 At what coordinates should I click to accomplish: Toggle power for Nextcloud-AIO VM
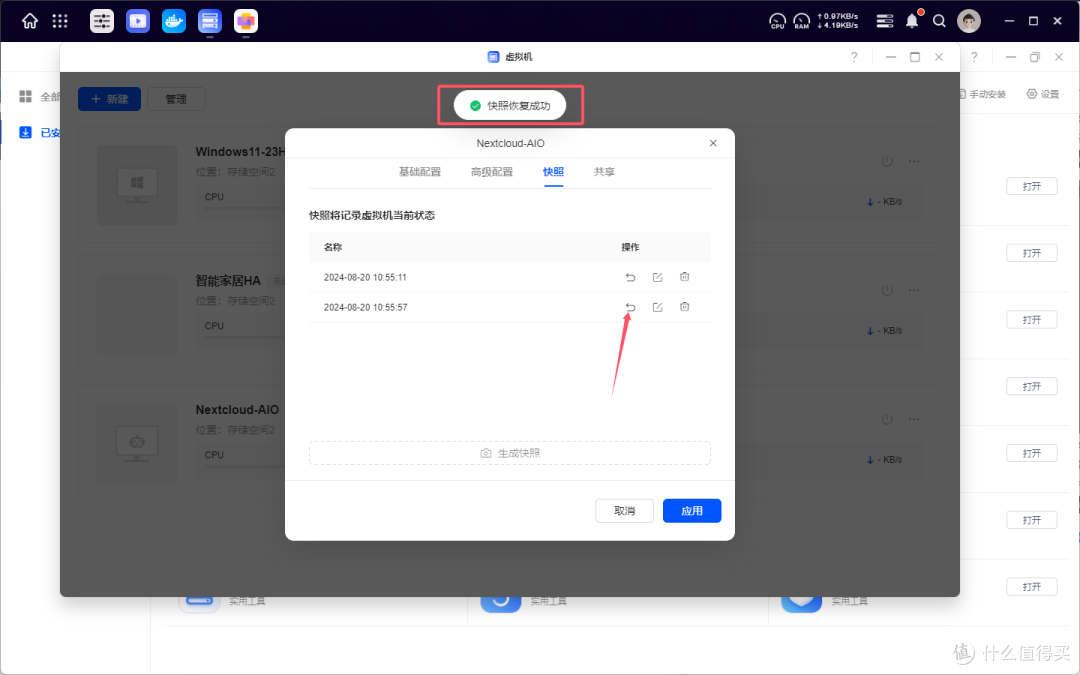(887, 419)
